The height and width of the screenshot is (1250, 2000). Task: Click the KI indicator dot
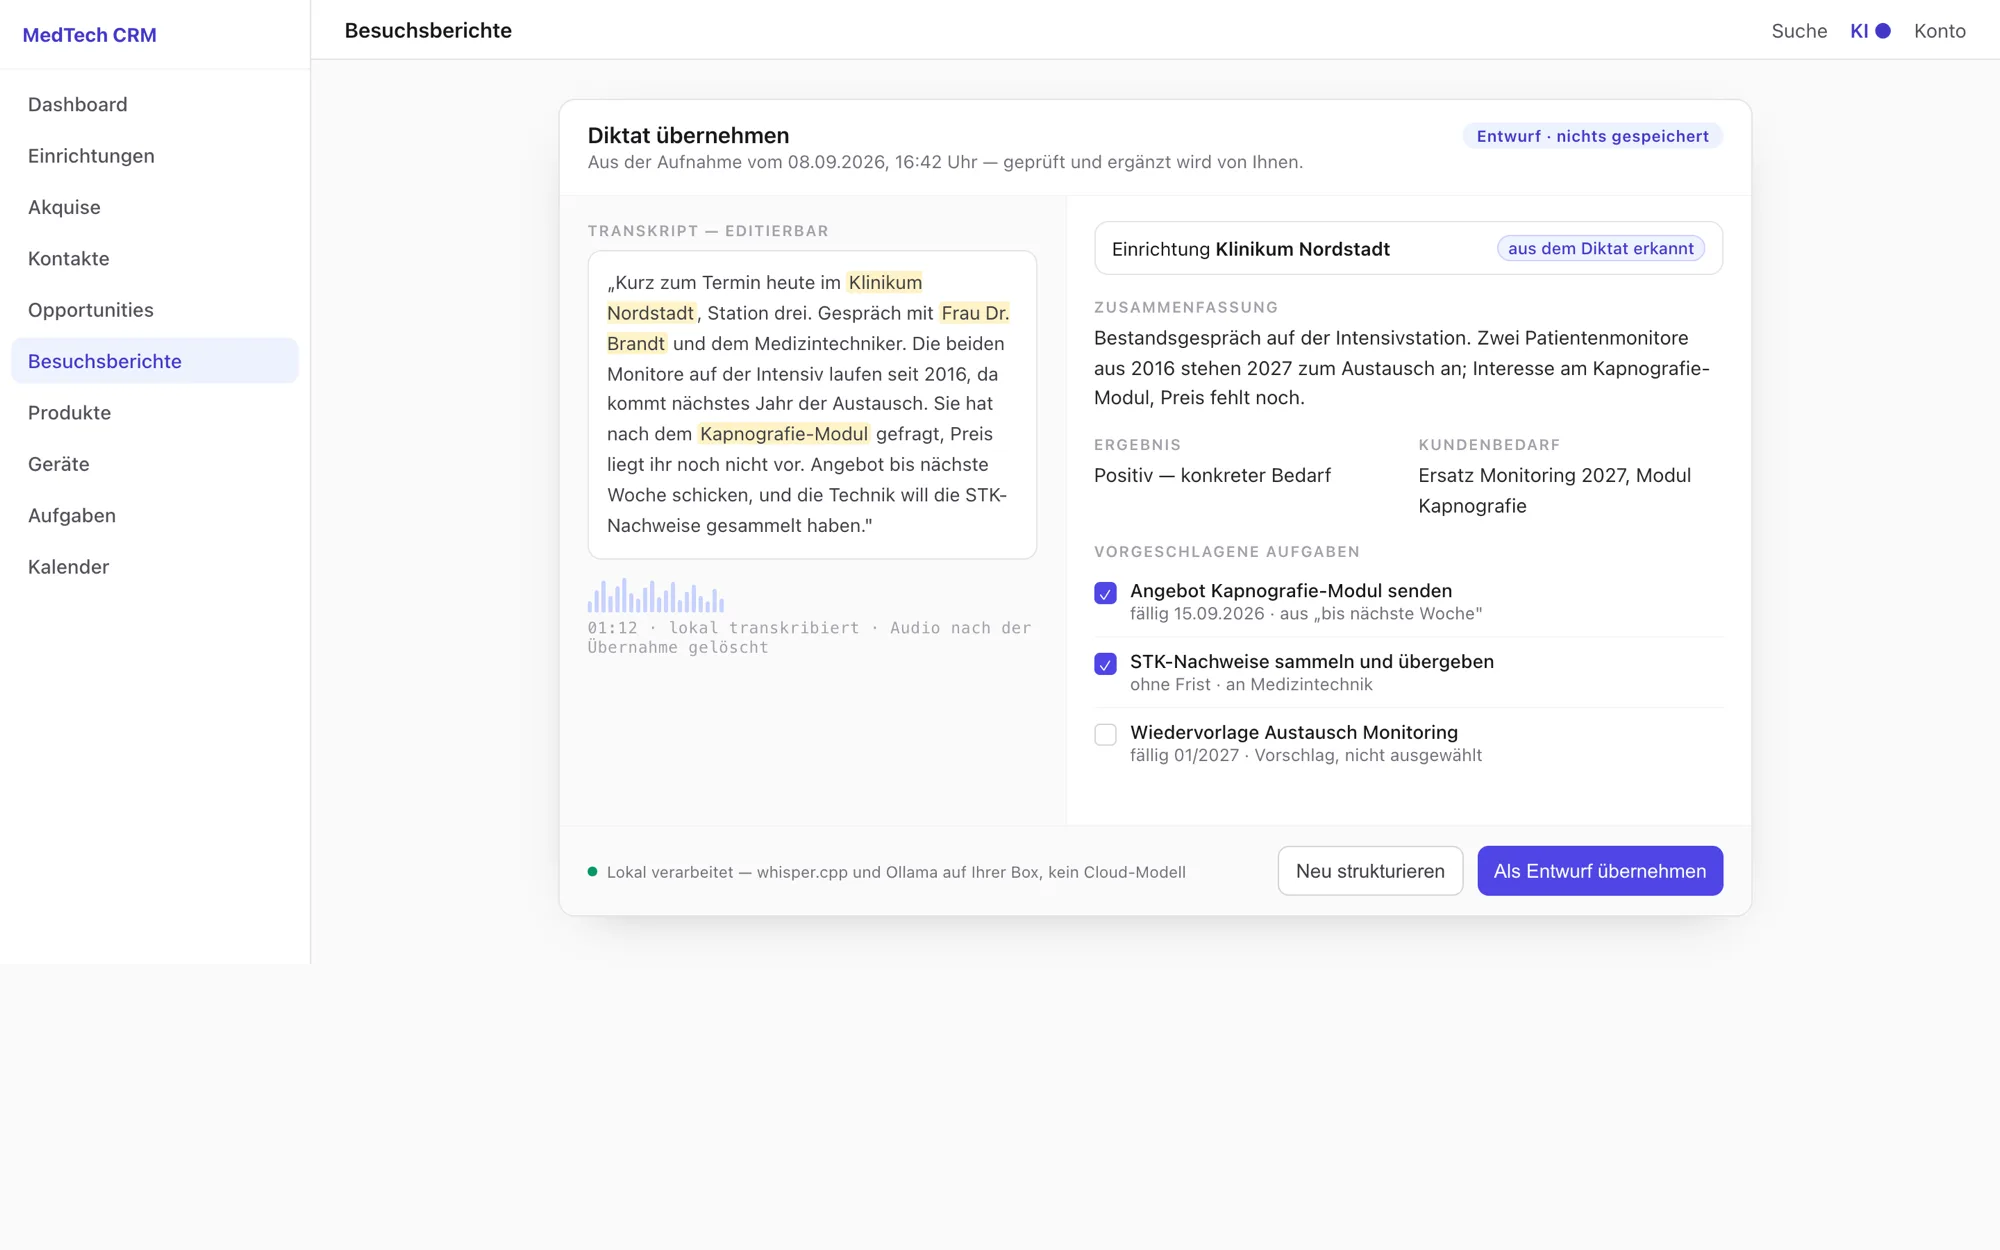pos(1883,31)
